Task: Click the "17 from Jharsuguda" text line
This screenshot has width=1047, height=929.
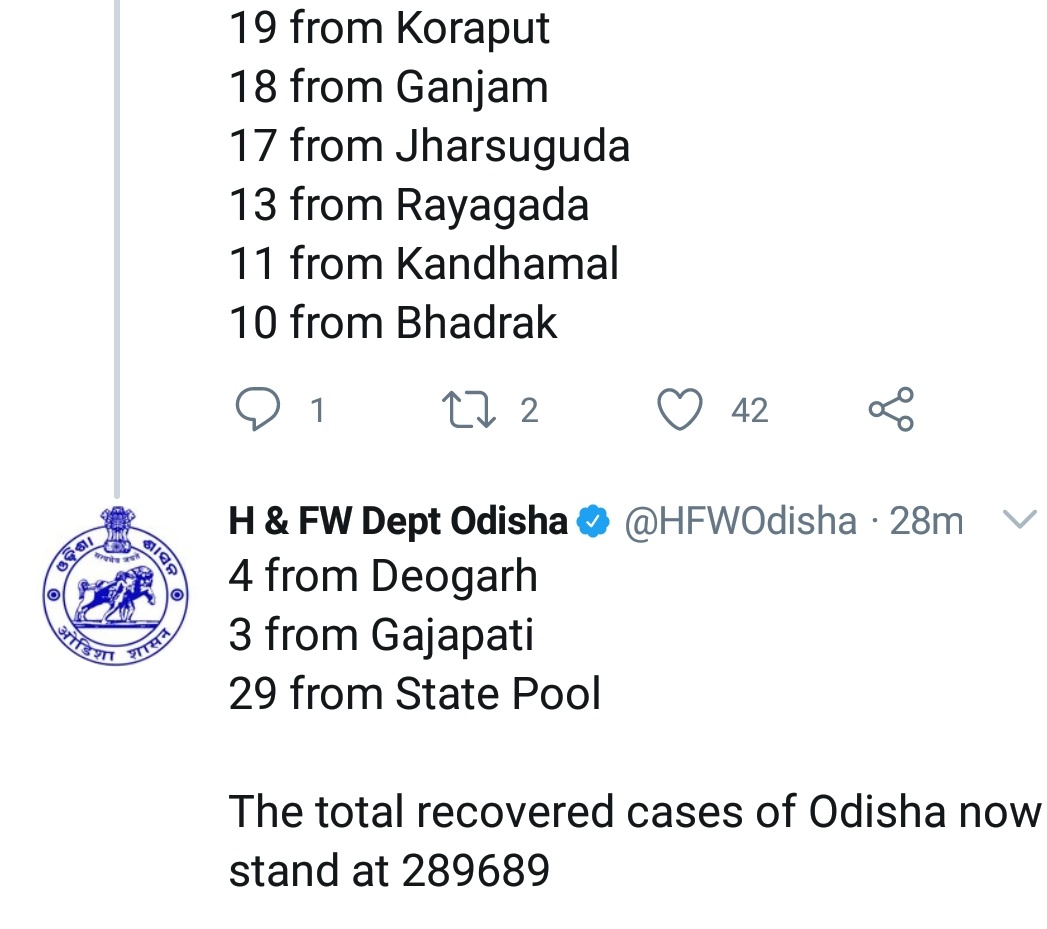Action: [429, 146]
